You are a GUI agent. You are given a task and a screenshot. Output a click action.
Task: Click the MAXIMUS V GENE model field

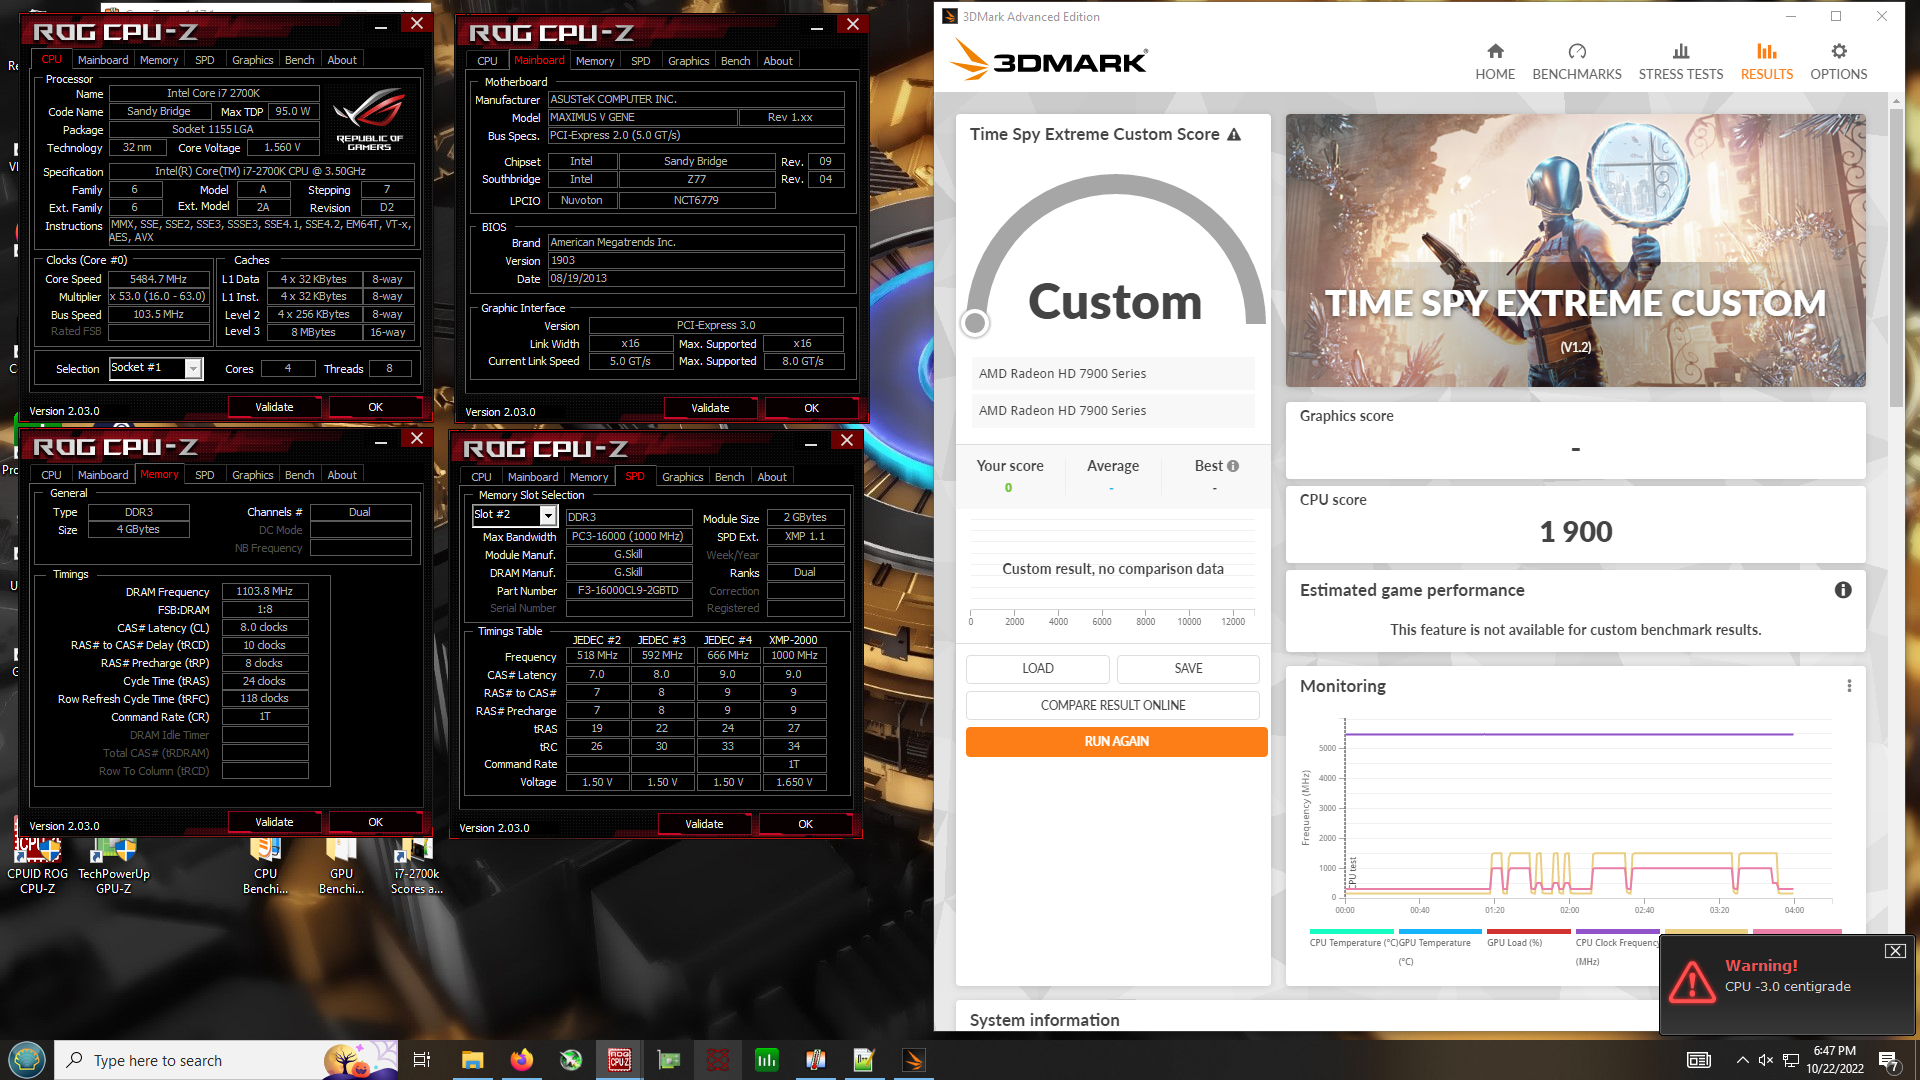642,117
